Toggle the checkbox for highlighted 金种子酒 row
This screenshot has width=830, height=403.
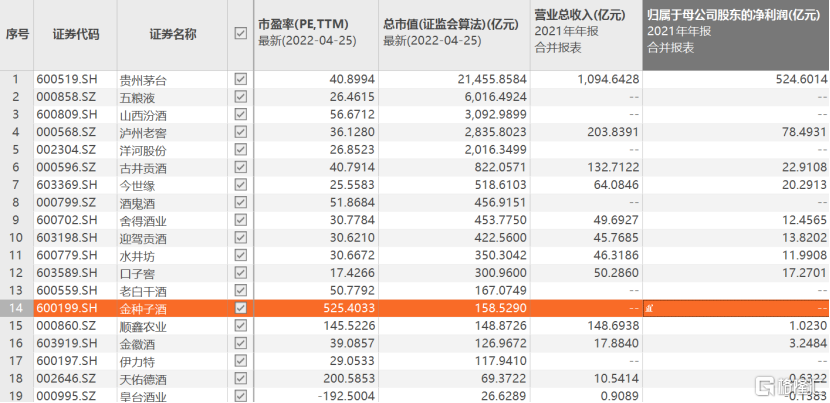240,308
